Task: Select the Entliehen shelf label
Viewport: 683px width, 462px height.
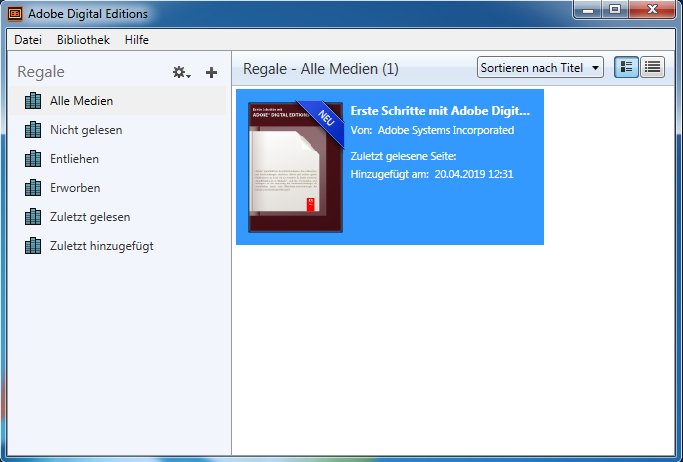Action: (74, 159)
